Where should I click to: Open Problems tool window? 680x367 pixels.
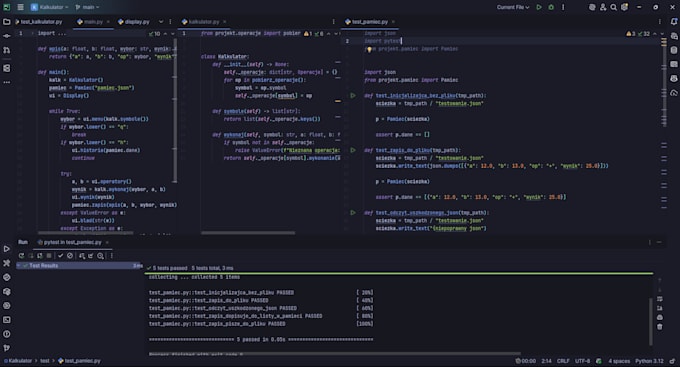pos(7,334)
